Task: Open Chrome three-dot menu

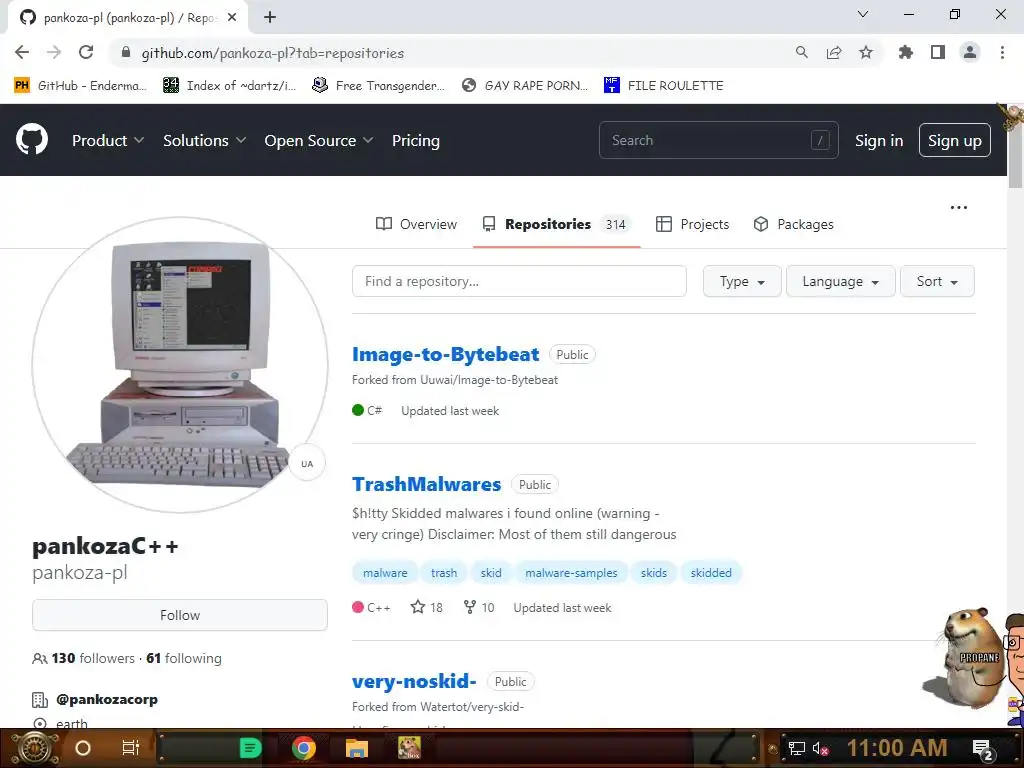Action: coord(1002,53)
